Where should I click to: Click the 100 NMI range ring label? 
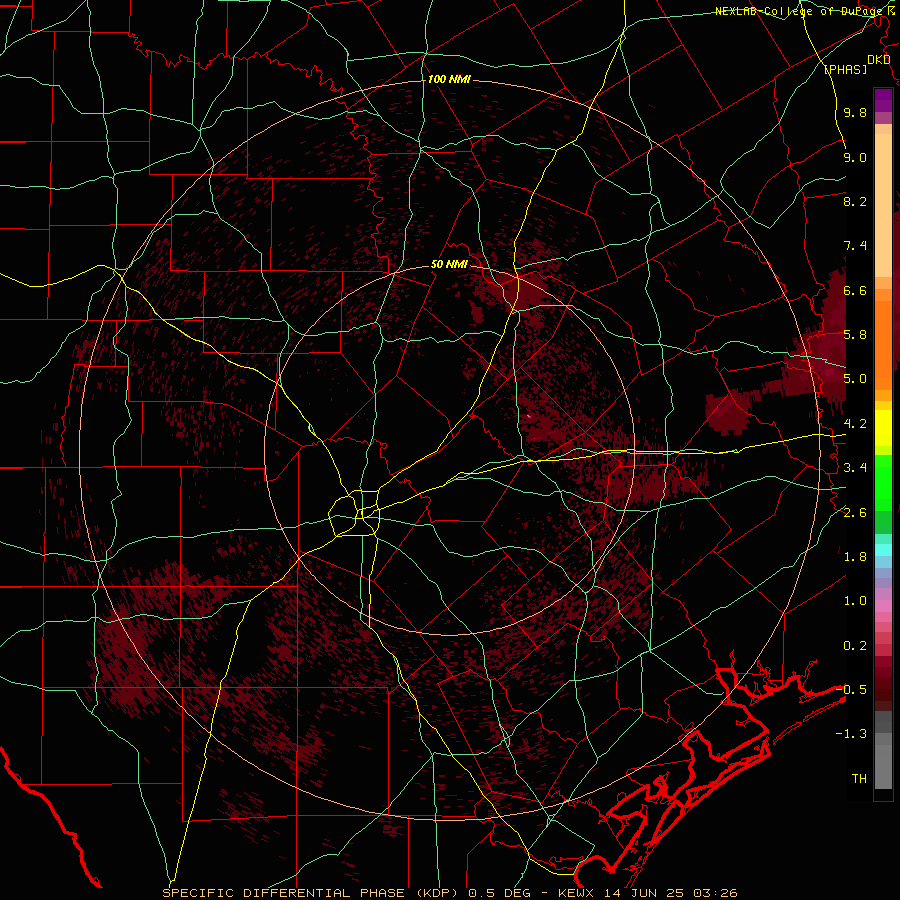tap(449, 79)
